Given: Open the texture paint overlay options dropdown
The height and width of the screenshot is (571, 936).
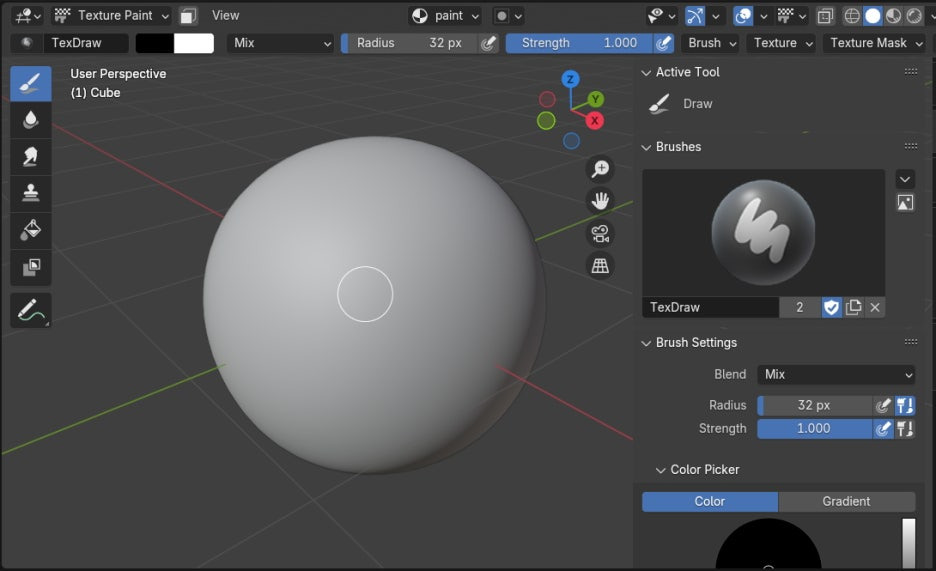Looking at the screenshot, I should coord(793,16).
